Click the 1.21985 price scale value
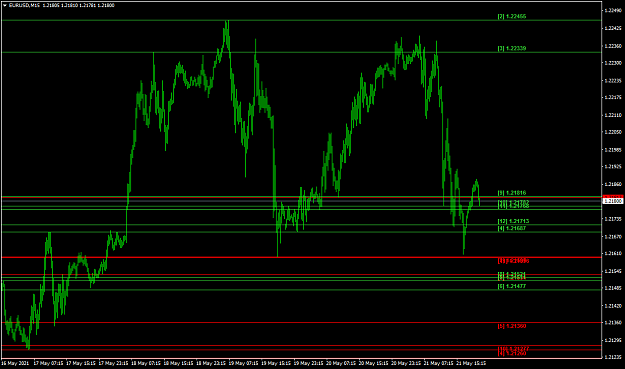The height and width of the screenshot is (369, 625). [x=613, y=150]
